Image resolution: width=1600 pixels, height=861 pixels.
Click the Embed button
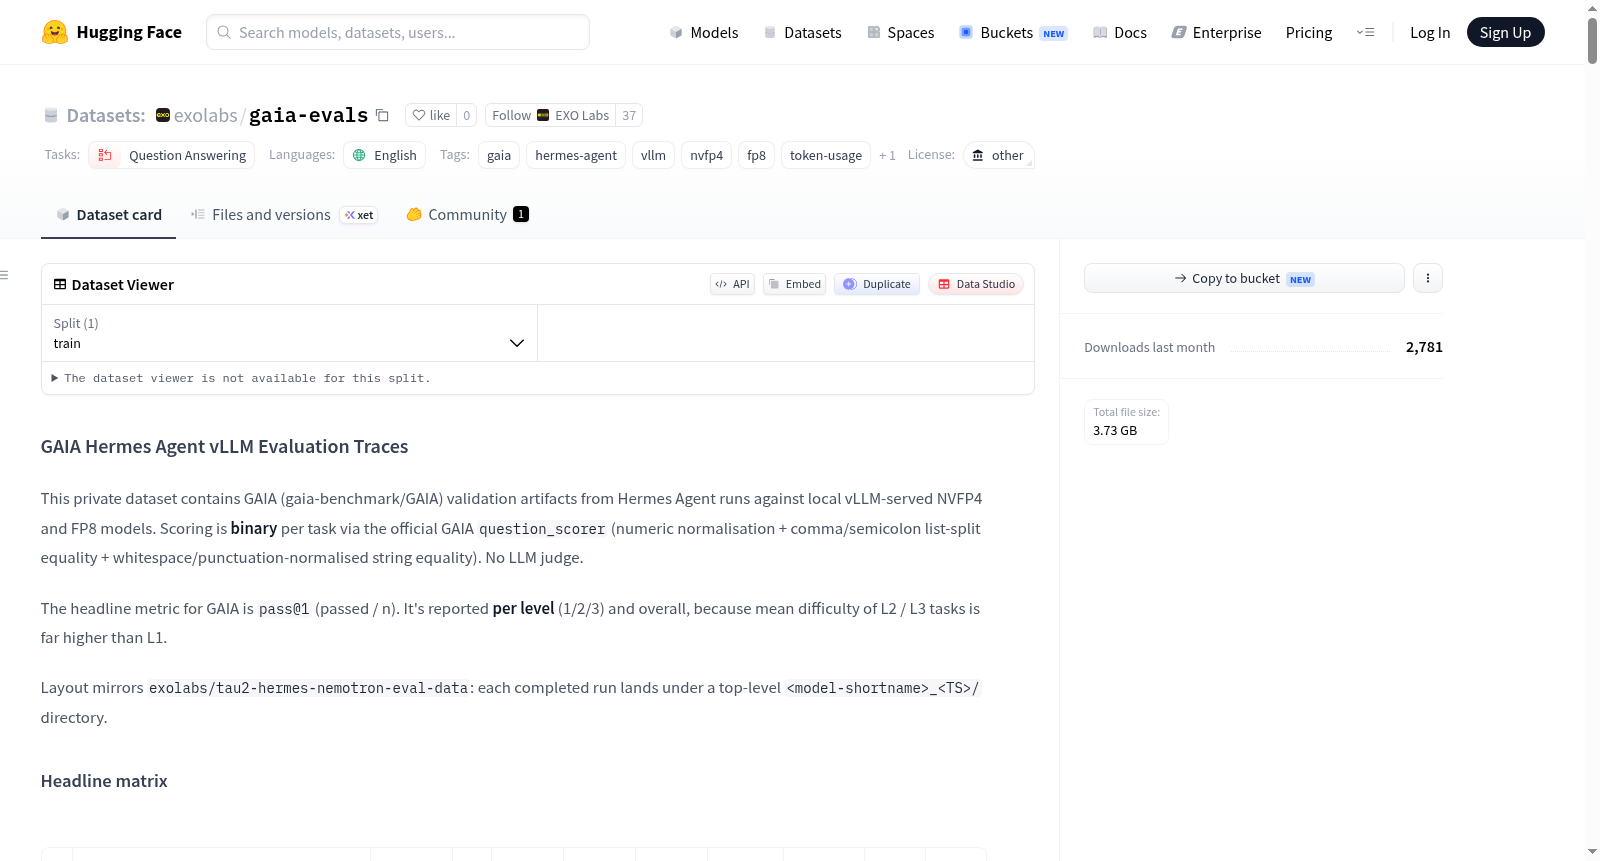pyautogui.click(x=795, y=284)
